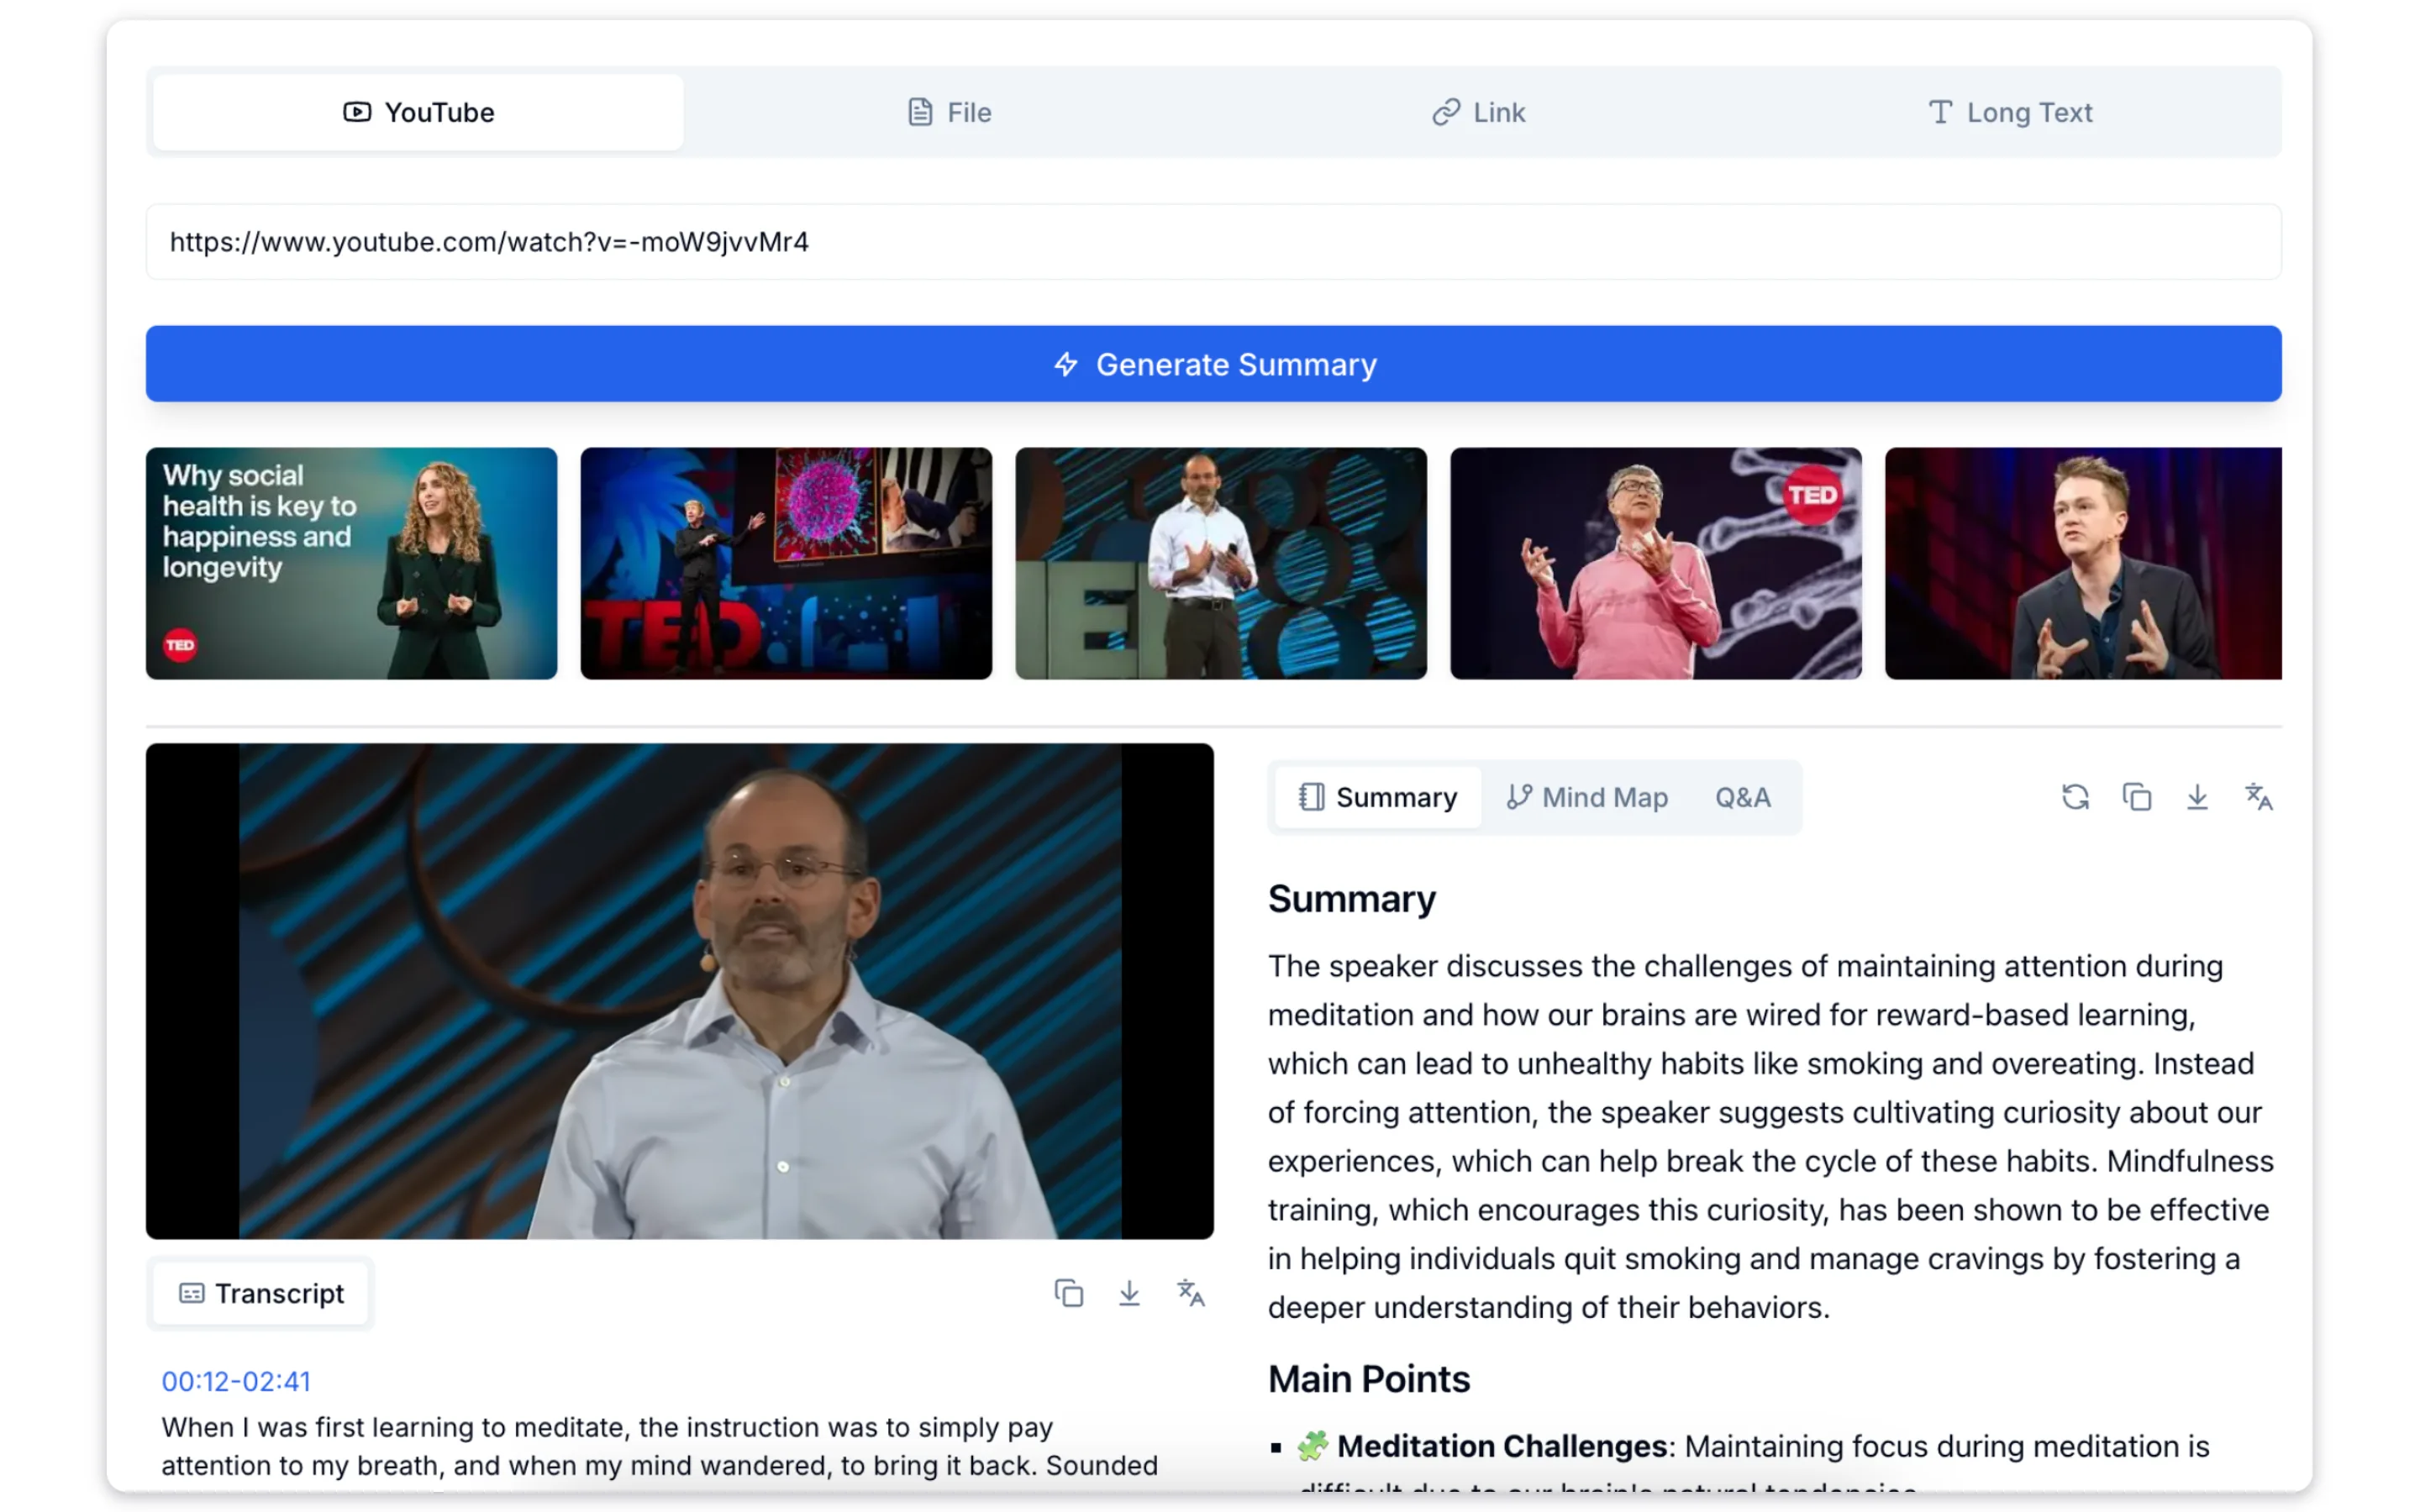Choose the Link input tab
2420x1512 pixels.
pos(1479,112)
